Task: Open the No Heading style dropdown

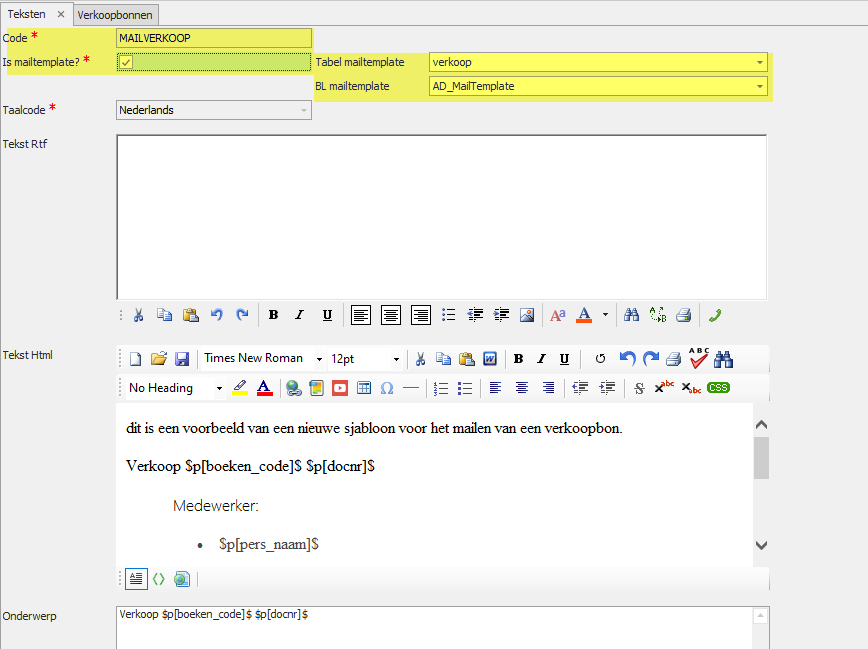Action: click(219, 388)
